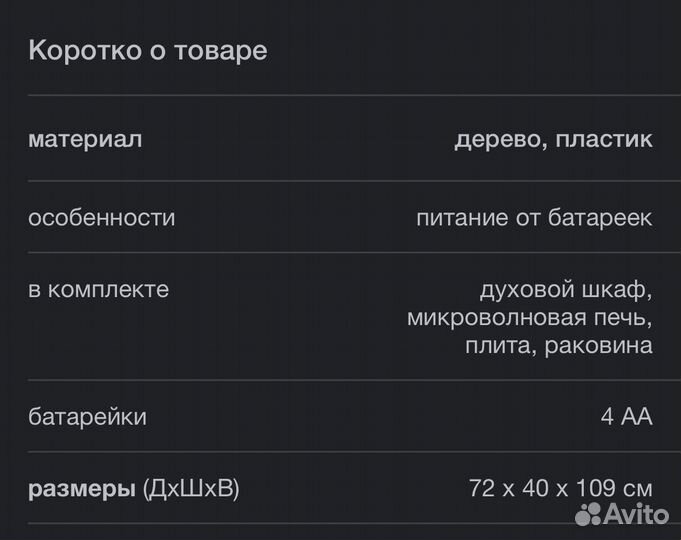The height and width of the screenshot is (540, 681).
Task: Click the "микроволновая печь" text line
Action: click(x=529, y=318)
